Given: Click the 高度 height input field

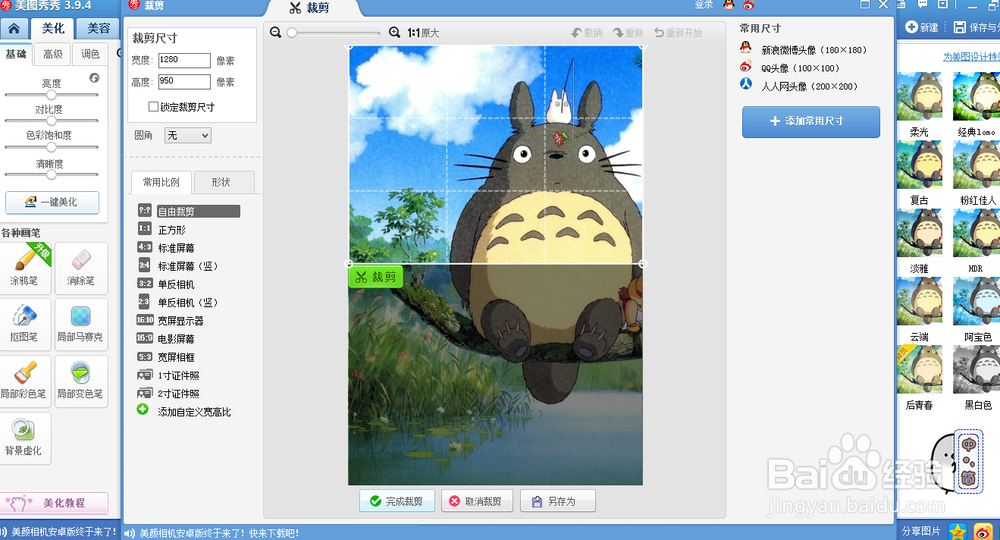Looking at the screenshot, I should pyautogui.click(x=184, y=82).
